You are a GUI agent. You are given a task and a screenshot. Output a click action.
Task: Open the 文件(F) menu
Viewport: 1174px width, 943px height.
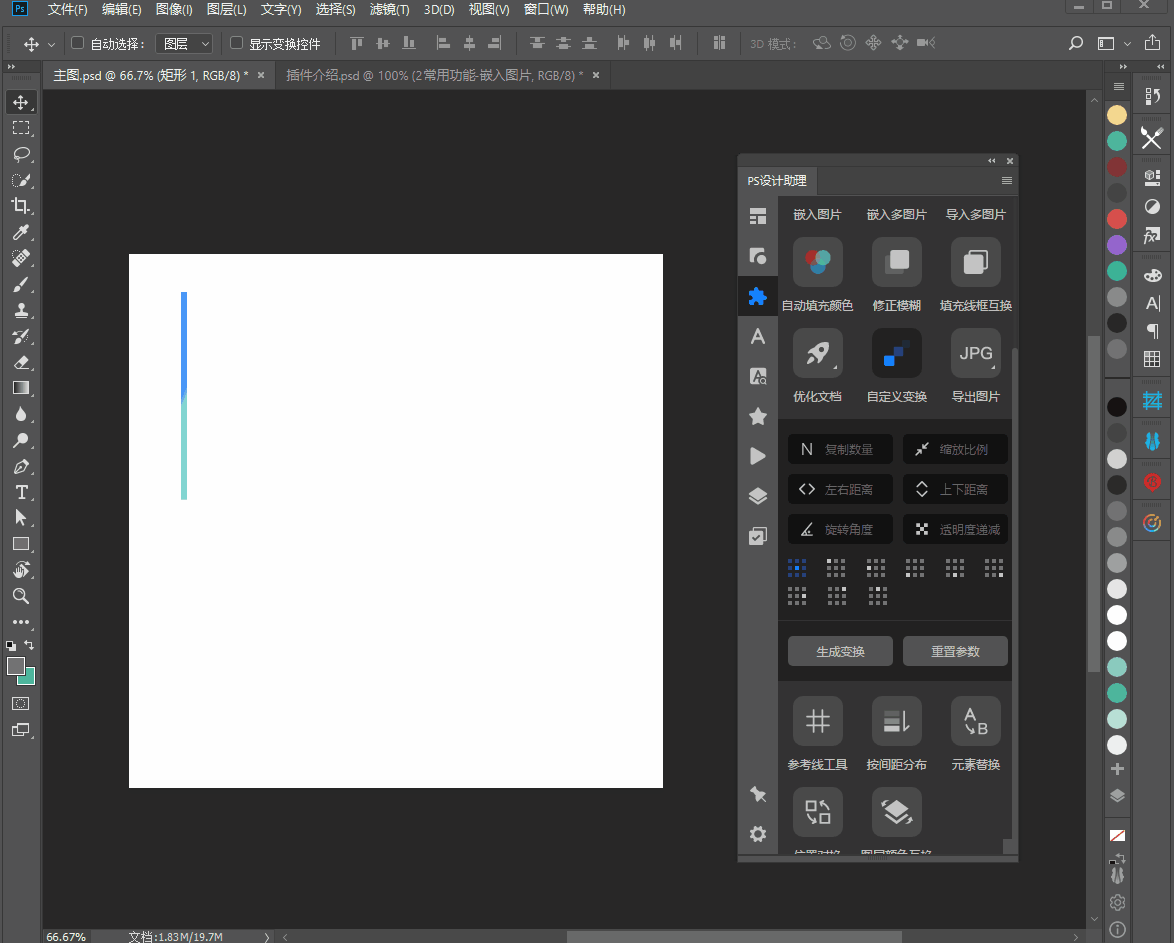pyautogui.click(x=67, y=10)
